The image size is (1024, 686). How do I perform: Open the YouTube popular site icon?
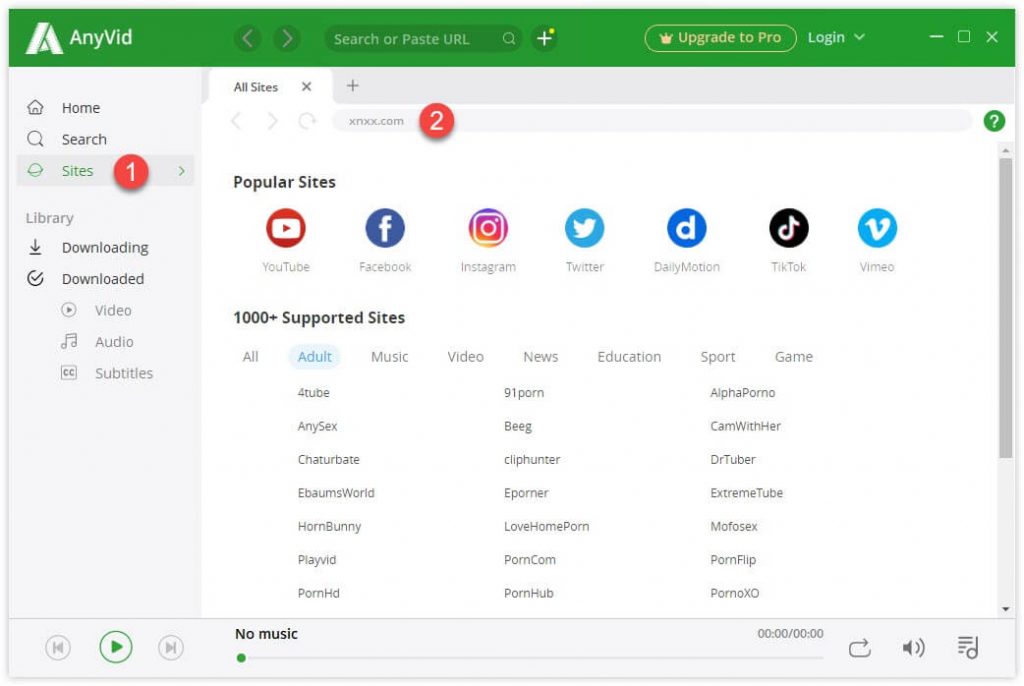(x=285, y=228)
